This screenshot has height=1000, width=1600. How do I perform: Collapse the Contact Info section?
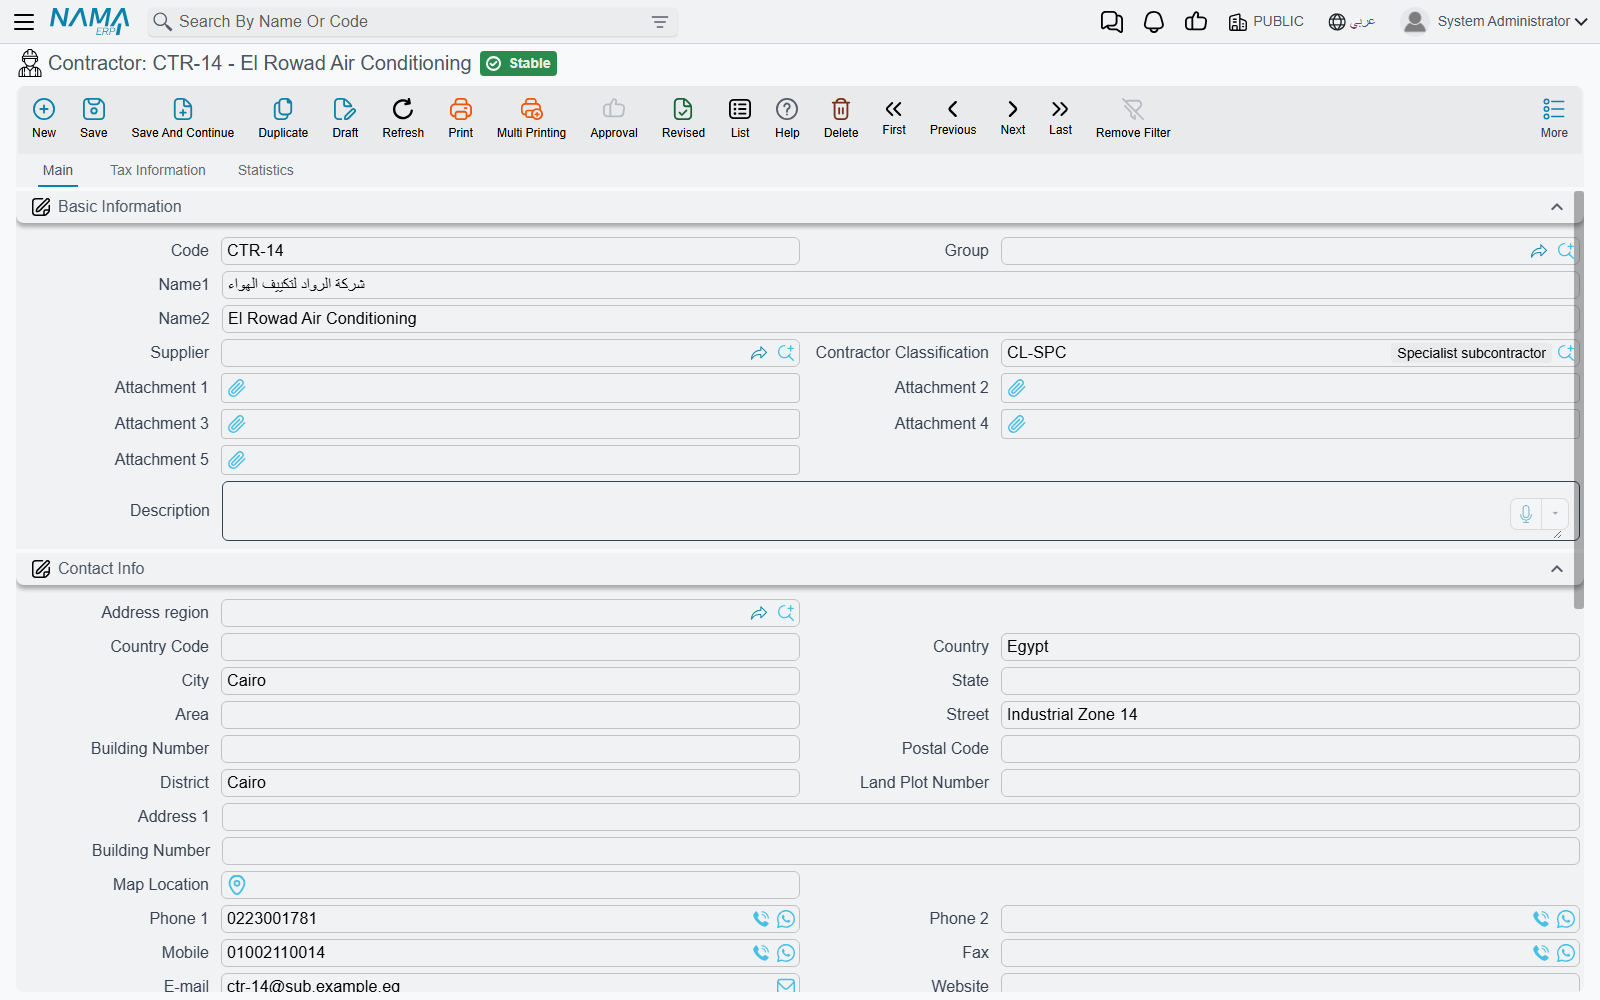click(x=1557, y=569)
